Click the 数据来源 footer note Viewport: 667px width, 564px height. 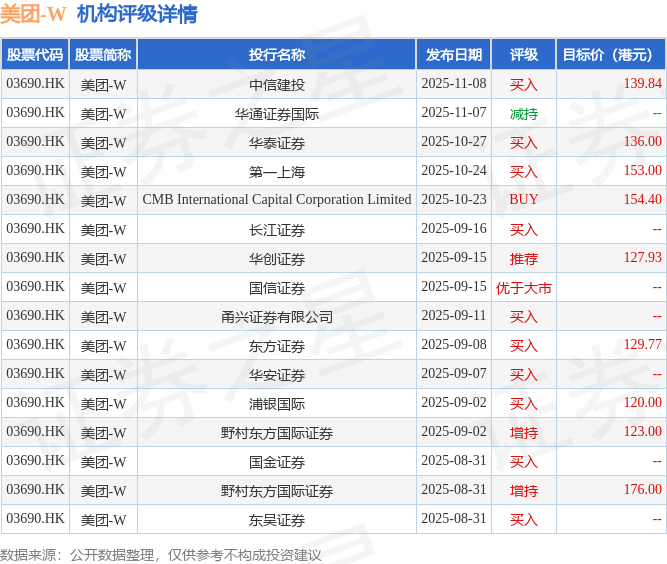(160, 555)
